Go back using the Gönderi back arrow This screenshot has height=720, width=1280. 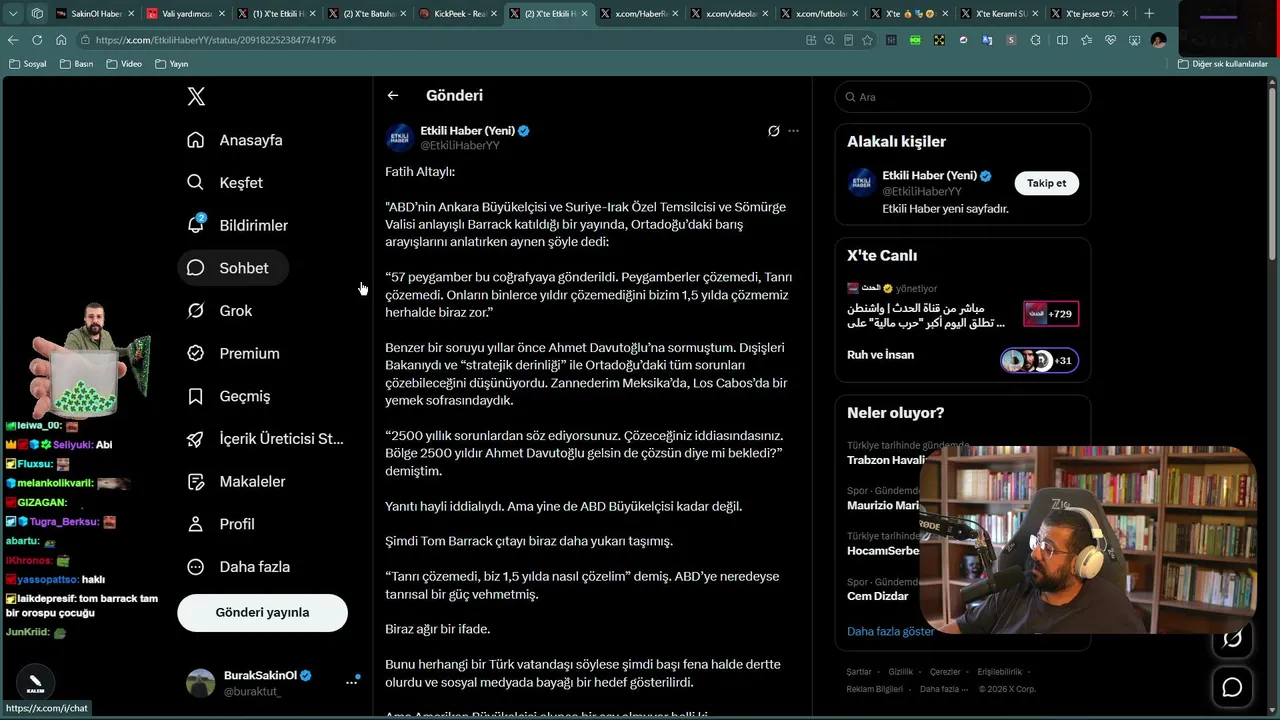pos(393,95)
